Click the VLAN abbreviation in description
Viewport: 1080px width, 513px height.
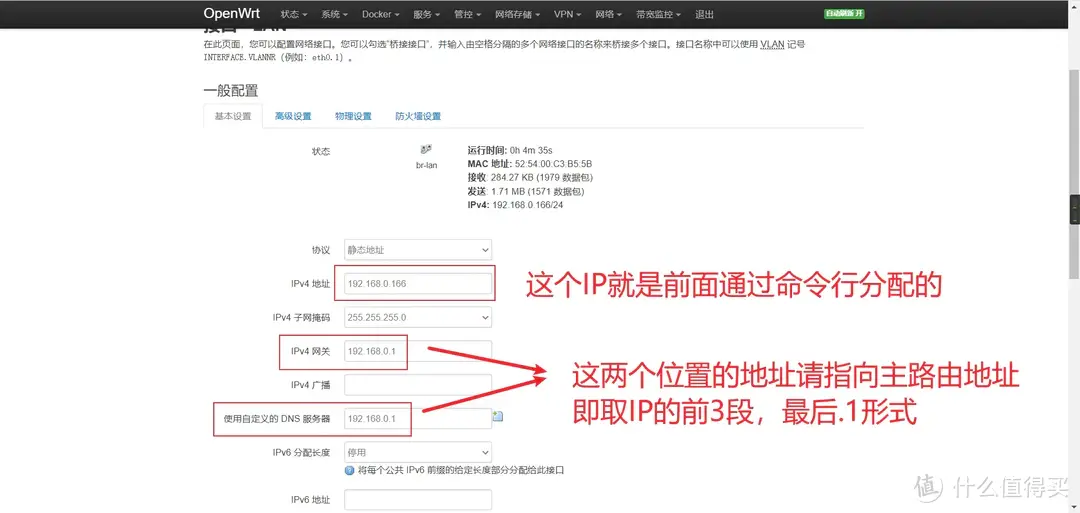tap(772, 44)
